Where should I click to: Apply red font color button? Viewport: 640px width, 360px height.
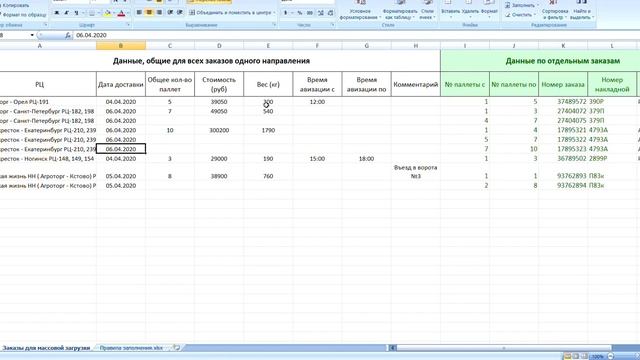pyautogui.click(x=121, y=13)
